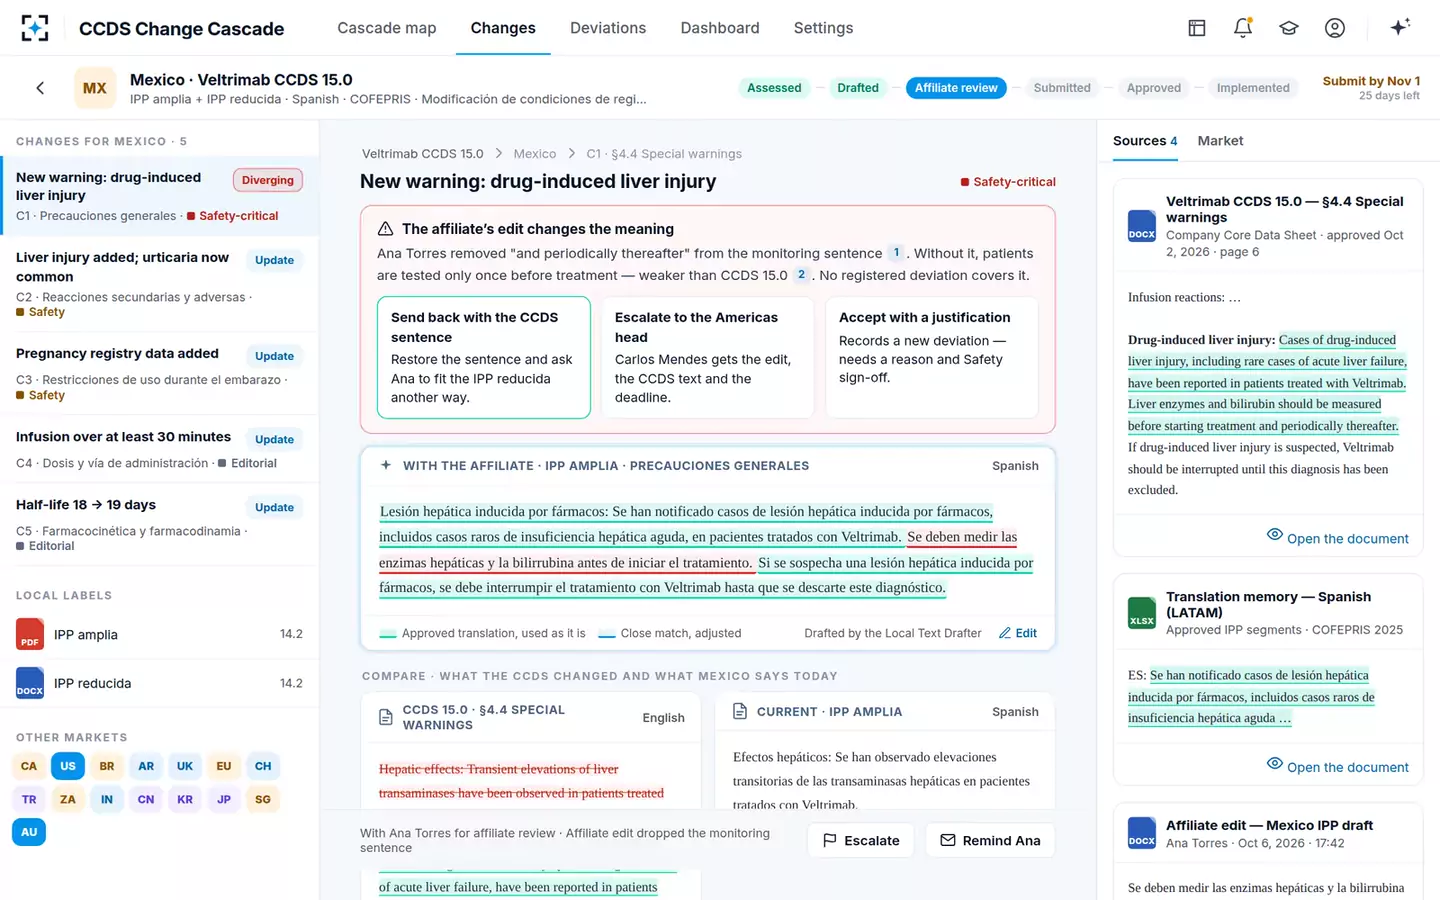Click Veltrimab CCDS 15.0 breadcrumb

pos(422,154)
